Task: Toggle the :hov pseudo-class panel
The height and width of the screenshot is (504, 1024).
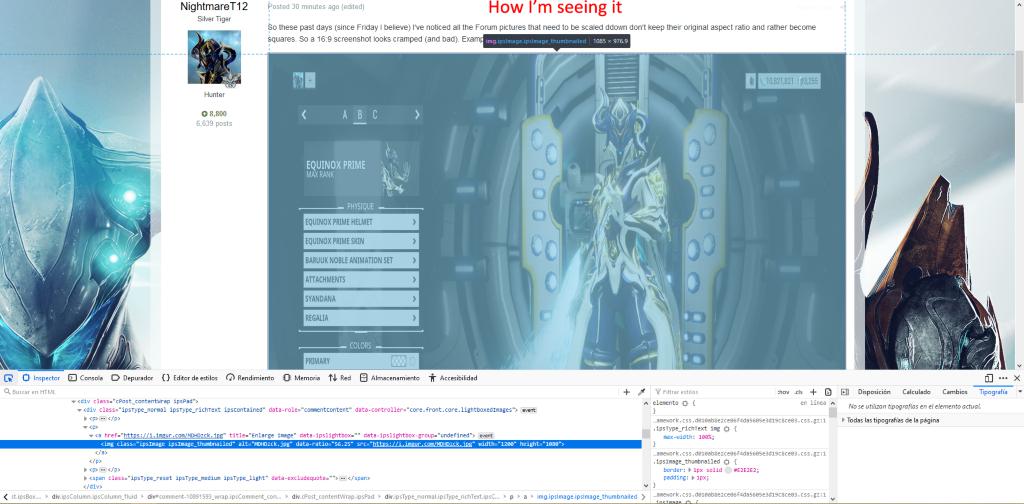Action: [x=784, y=392]
